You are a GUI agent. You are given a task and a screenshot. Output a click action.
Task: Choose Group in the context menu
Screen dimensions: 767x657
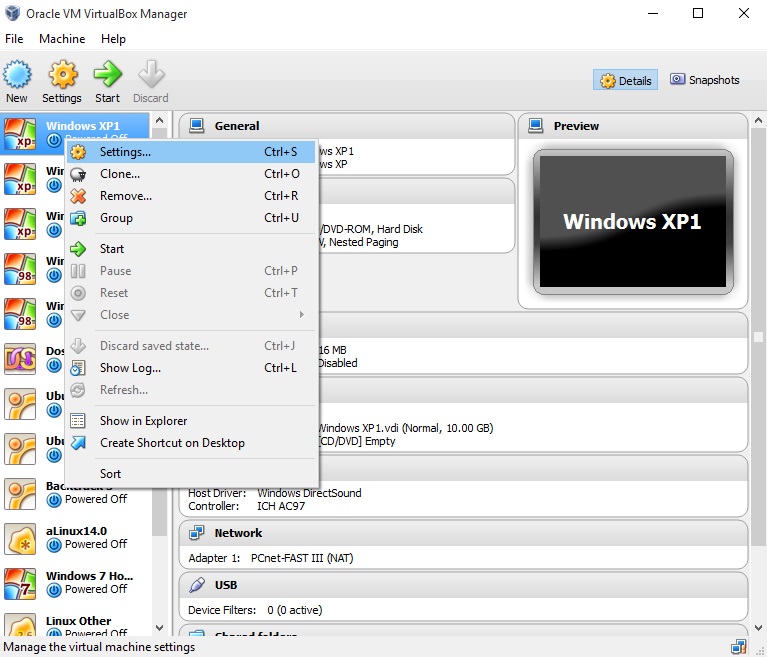click(x=192, y=218)
